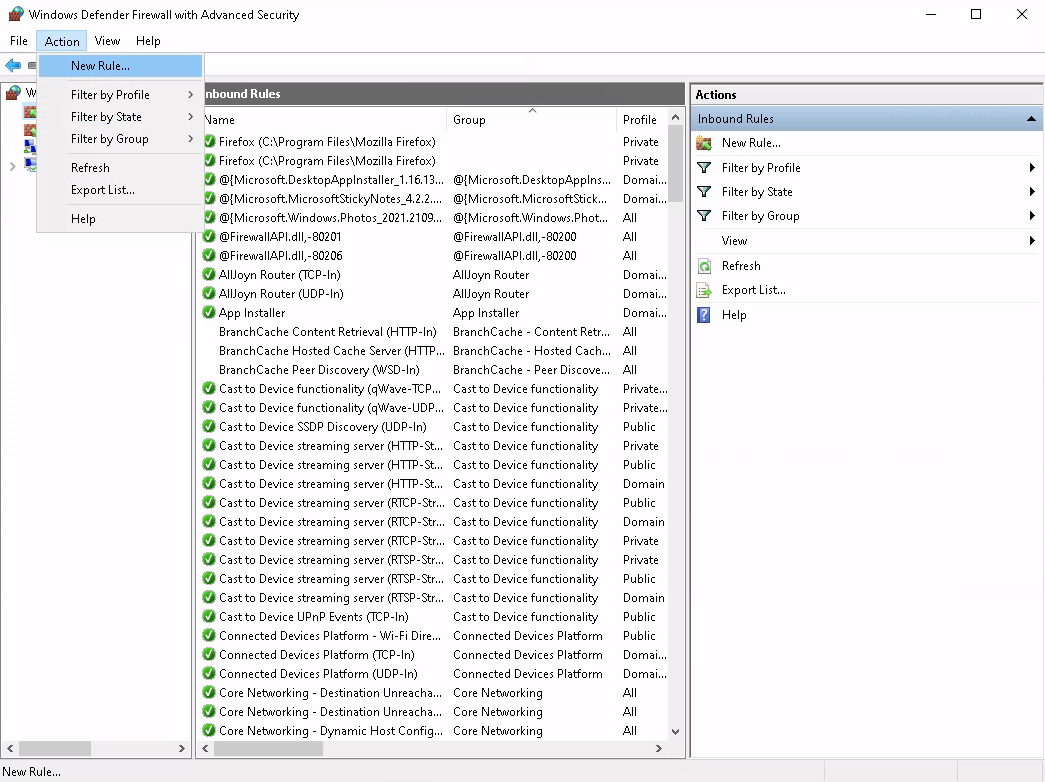Close the Action menu via its header
The height and width of the screenshot is (782, 1045).
click(x=62, y=41)
